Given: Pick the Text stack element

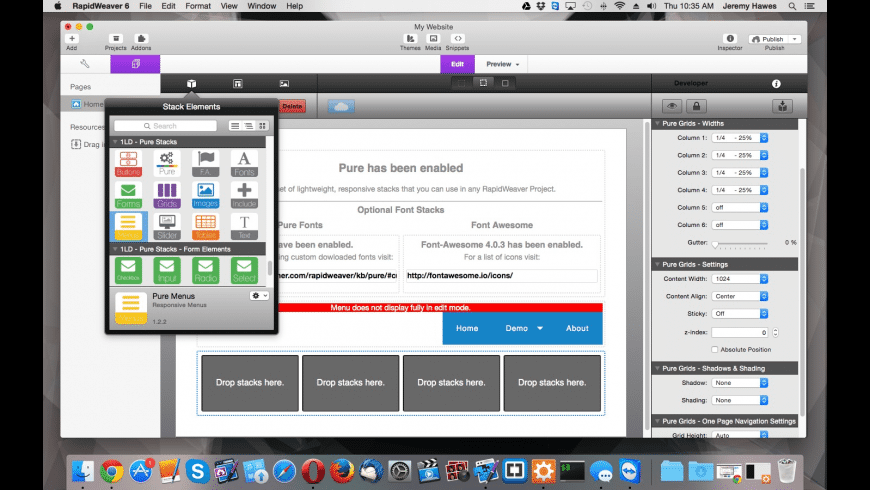Looking at the screenshot, I should tap(244, 226).
